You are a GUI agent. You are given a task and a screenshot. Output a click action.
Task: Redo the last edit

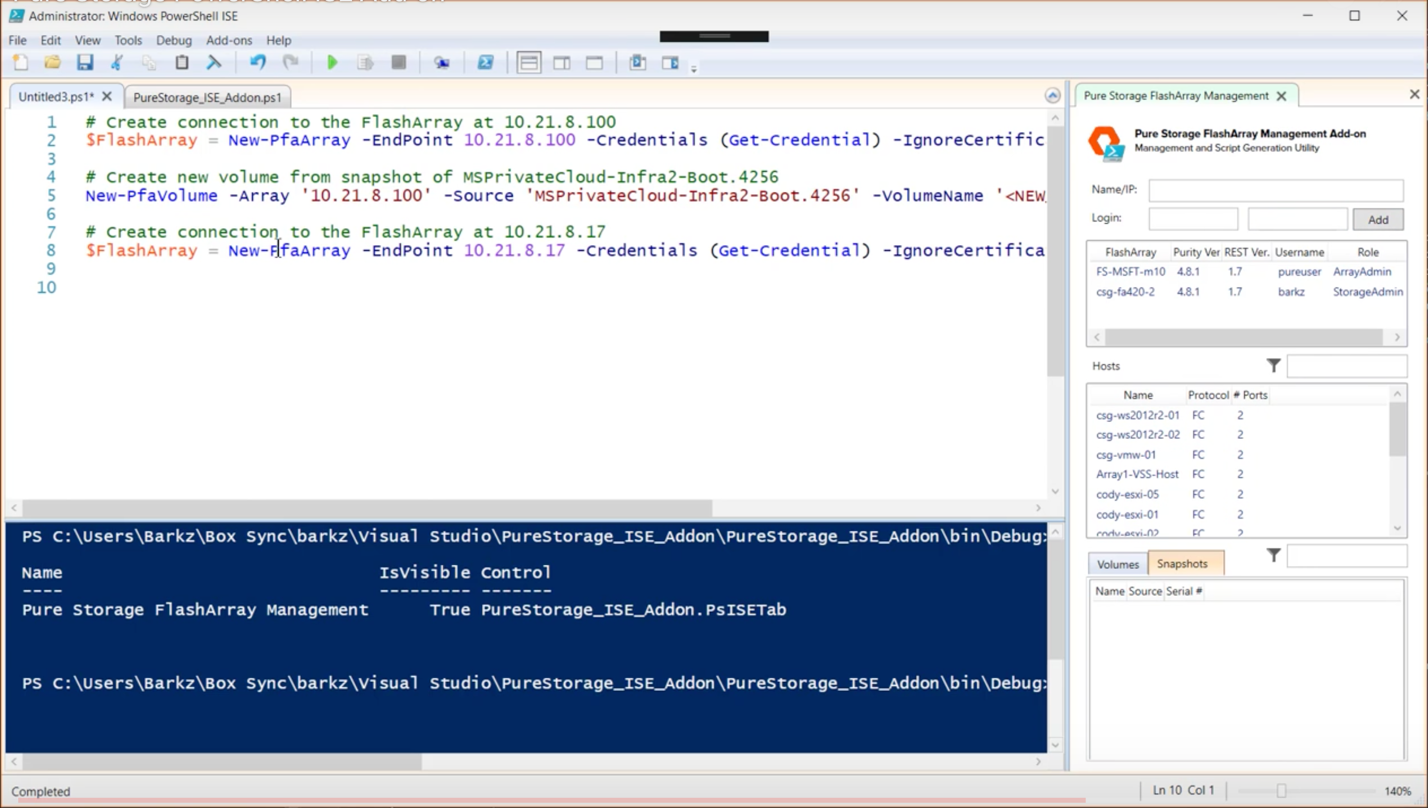coord(290,63)
